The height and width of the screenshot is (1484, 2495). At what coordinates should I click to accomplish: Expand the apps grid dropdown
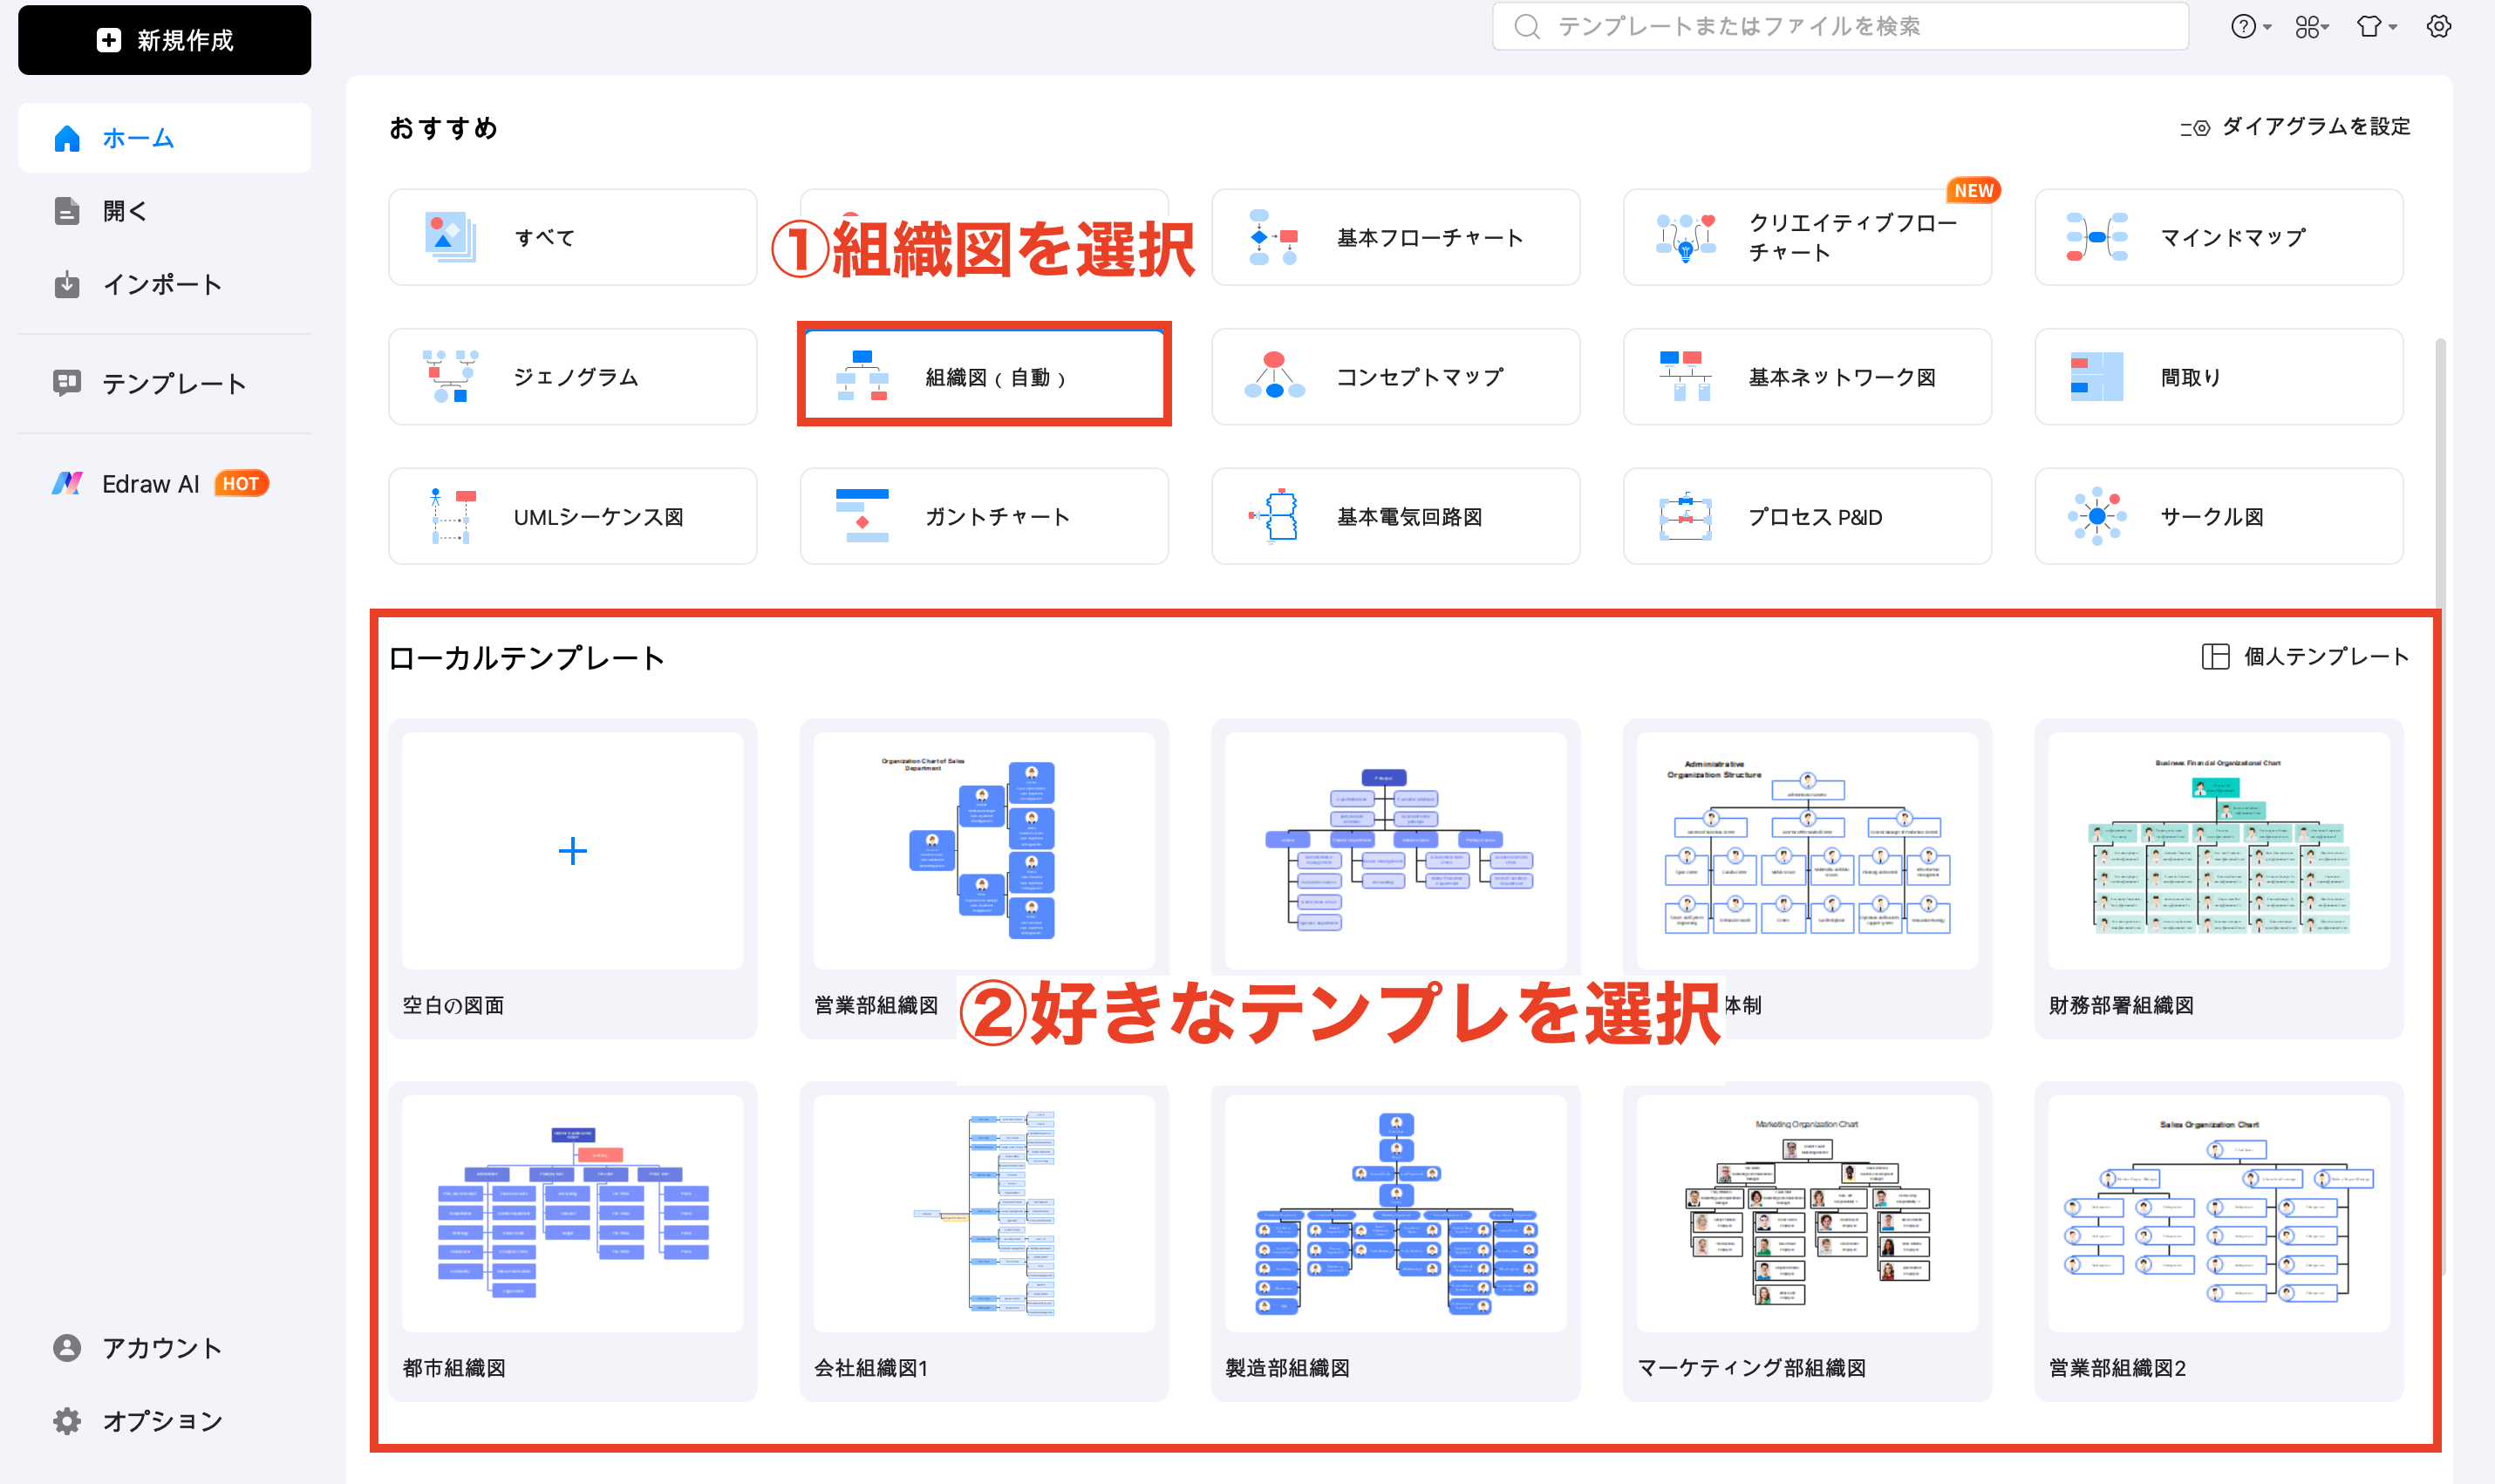pyautogui.click(x=2310, y=27)
